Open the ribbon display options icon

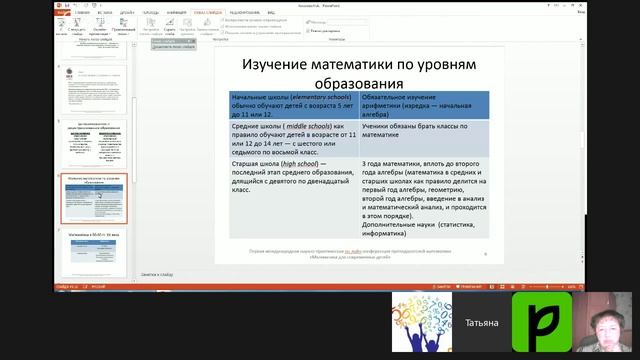tap(556, 5)
